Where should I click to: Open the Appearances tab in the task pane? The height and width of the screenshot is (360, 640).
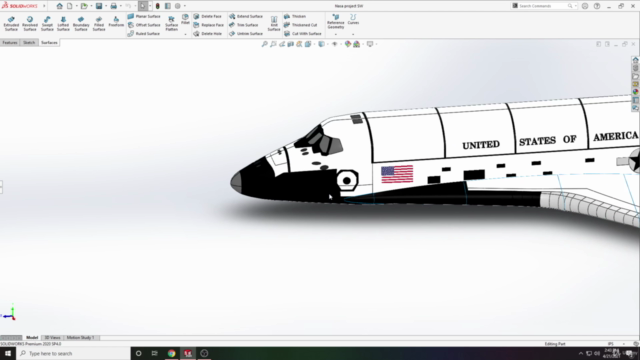636,92
